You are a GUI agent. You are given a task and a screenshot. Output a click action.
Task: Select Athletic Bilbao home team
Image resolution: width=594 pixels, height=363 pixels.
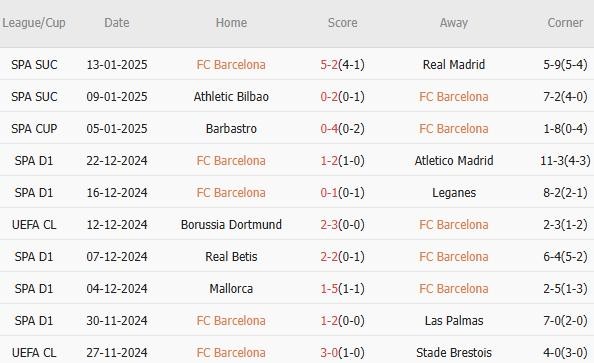click(231, 97)
